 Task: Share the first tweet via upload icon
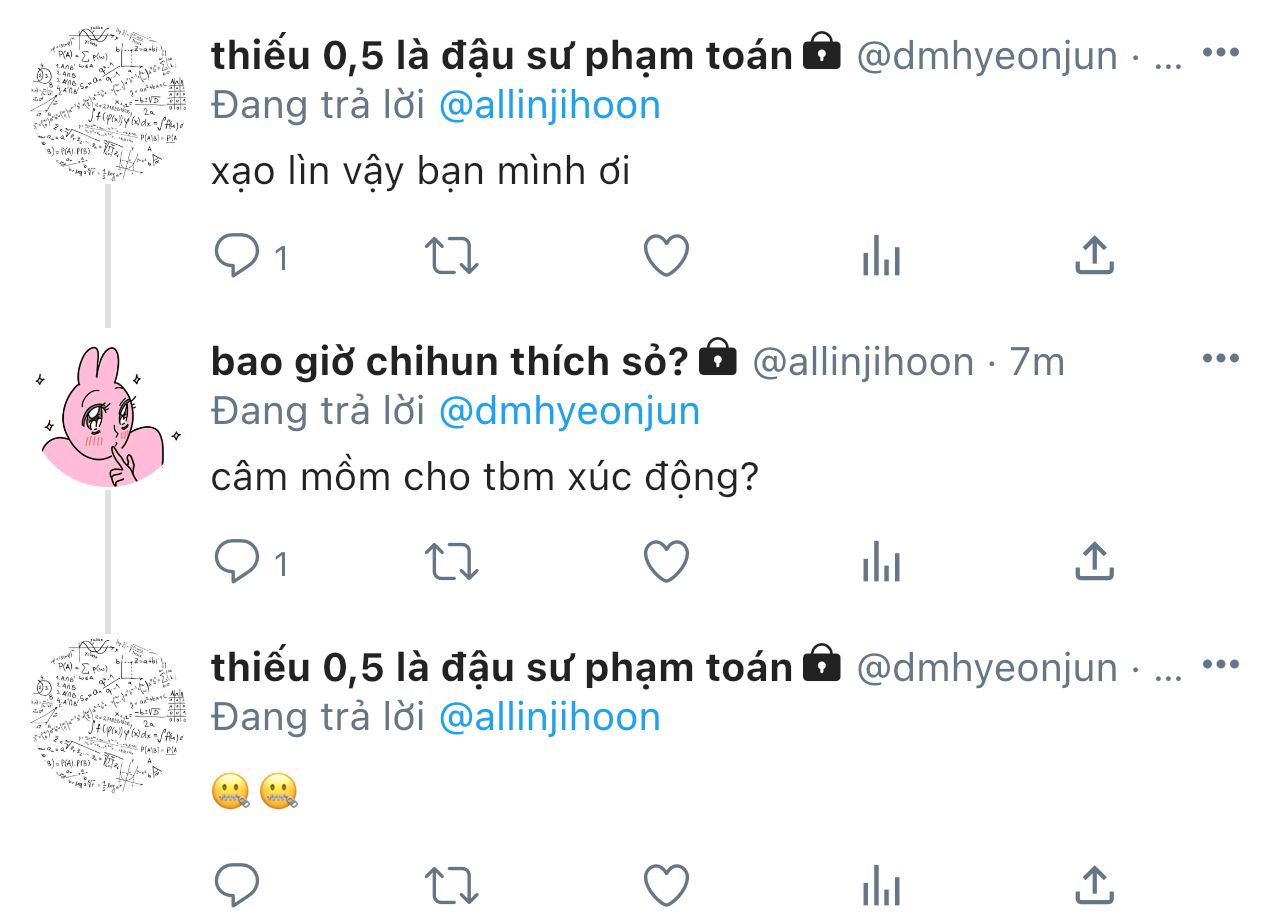pos(1094,255)
